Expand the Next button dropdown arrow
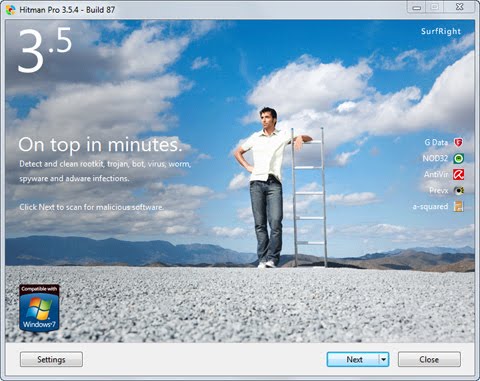480x381 pixels. [x=384, y=359]
